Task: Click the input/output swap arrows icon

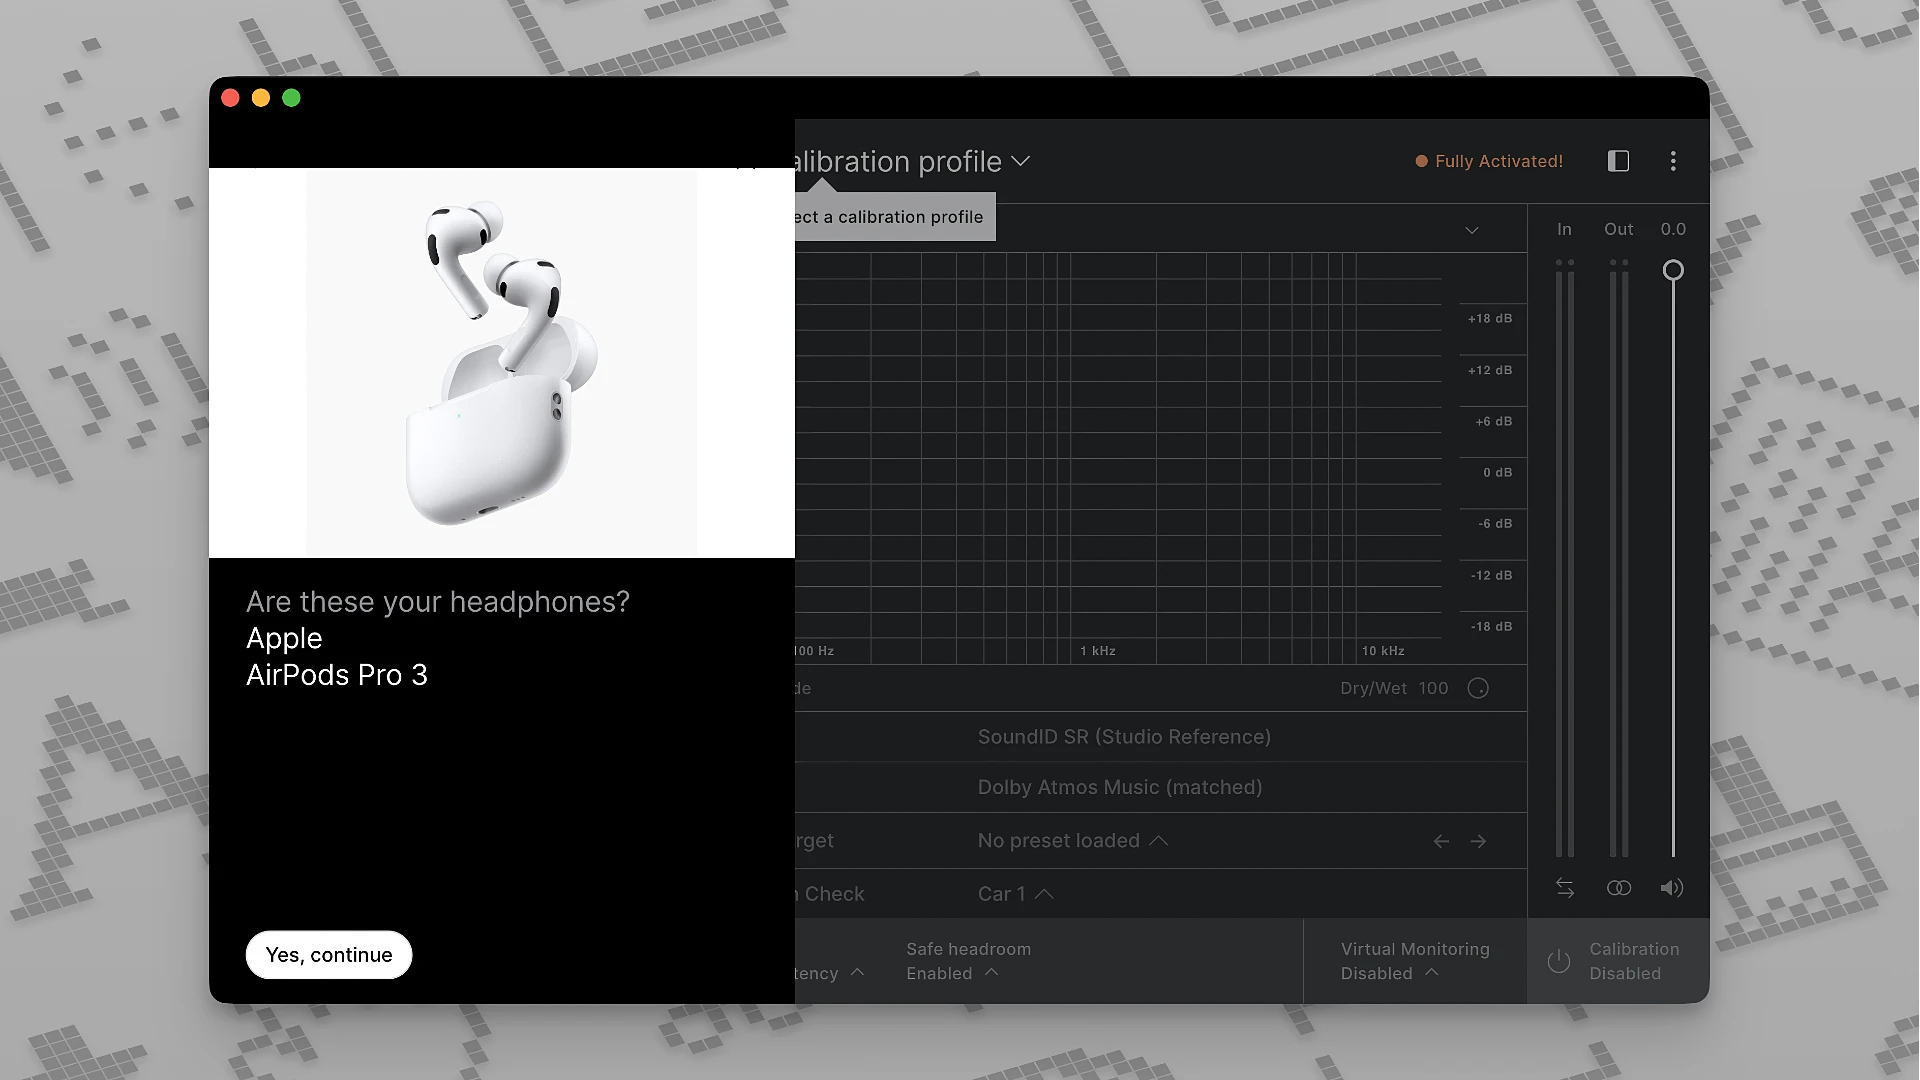Action: coord(1565,888)
